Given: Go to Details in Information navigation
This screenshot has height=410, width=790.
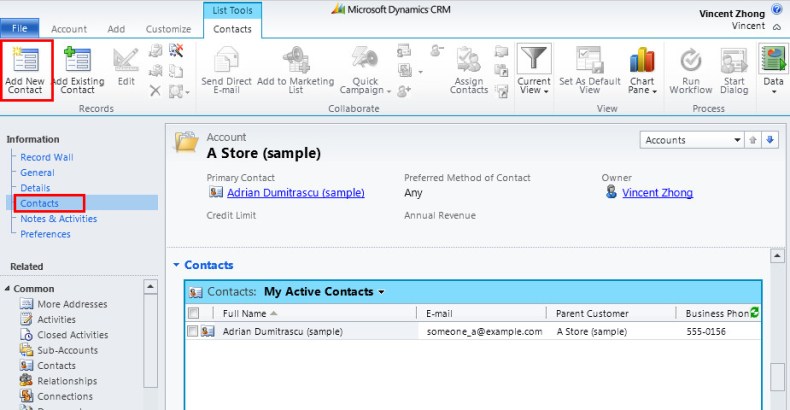Looking at the screenshot, I should [x=35, y=188].
